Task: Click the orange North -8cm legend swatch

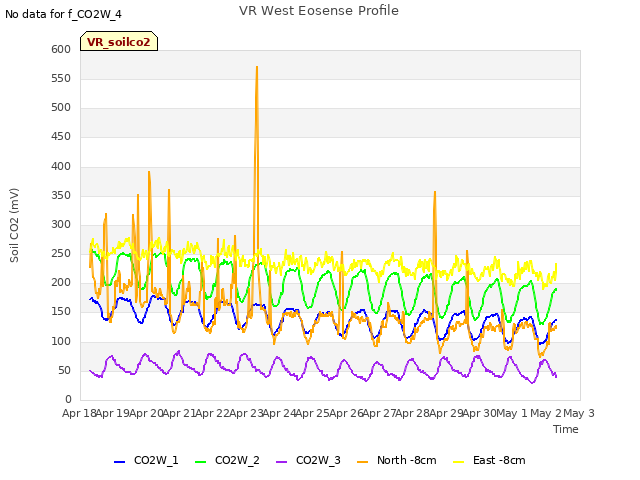Action: [x=362, y=462]
